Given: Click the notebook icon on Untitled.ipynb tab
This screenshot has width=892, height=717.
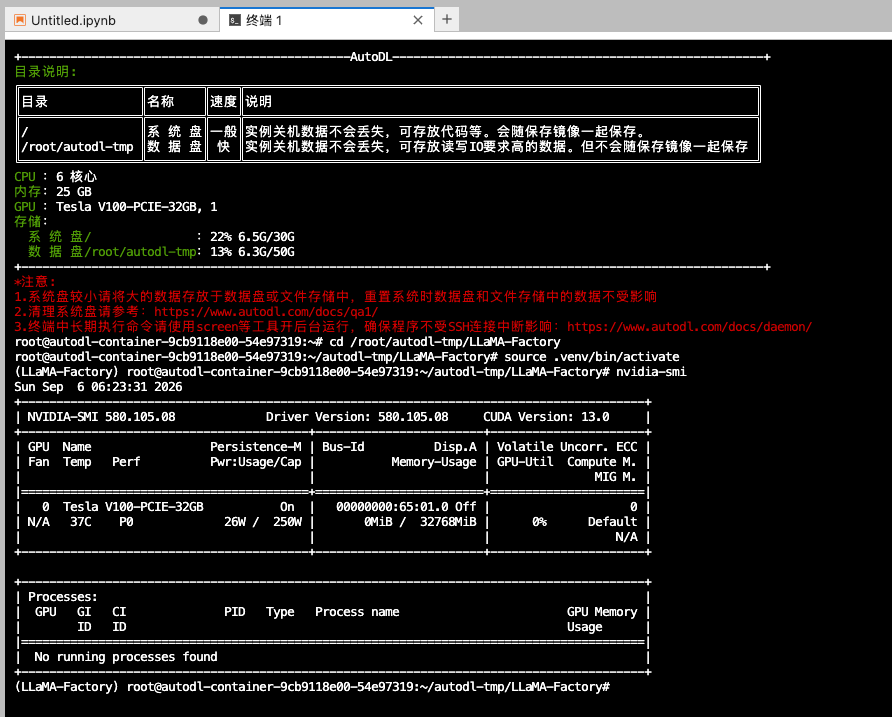Looking at the screenshot, I should tap(20, 20).
